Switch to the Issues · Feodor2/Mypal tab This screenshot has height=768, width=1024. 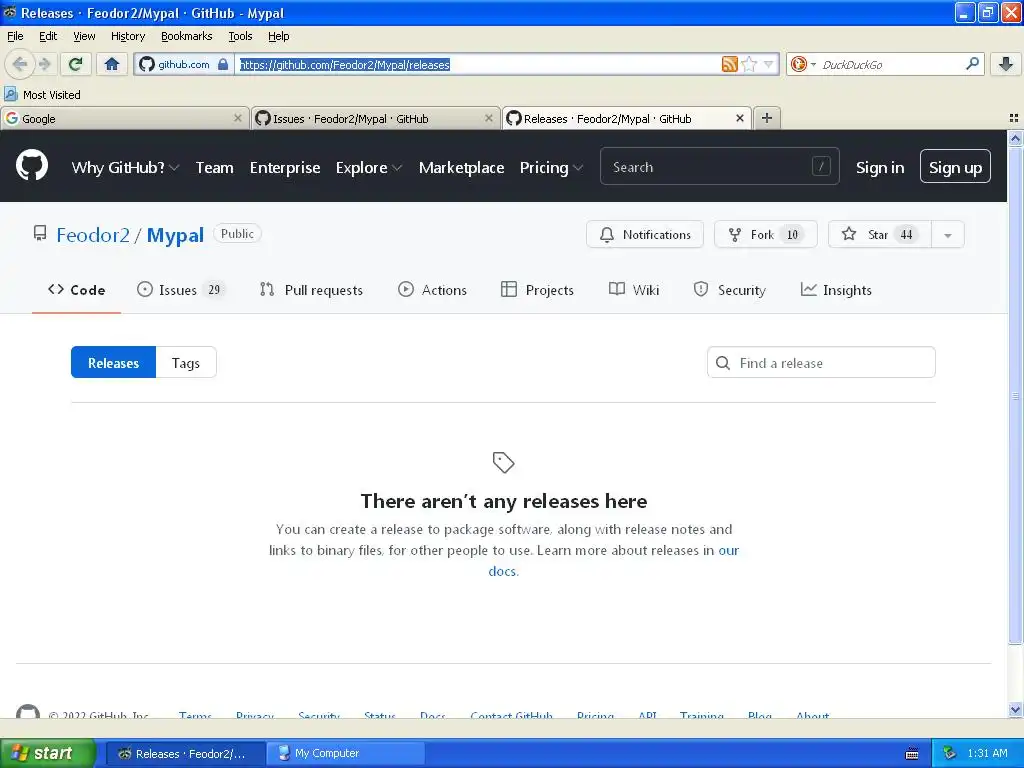click(376, 118)
